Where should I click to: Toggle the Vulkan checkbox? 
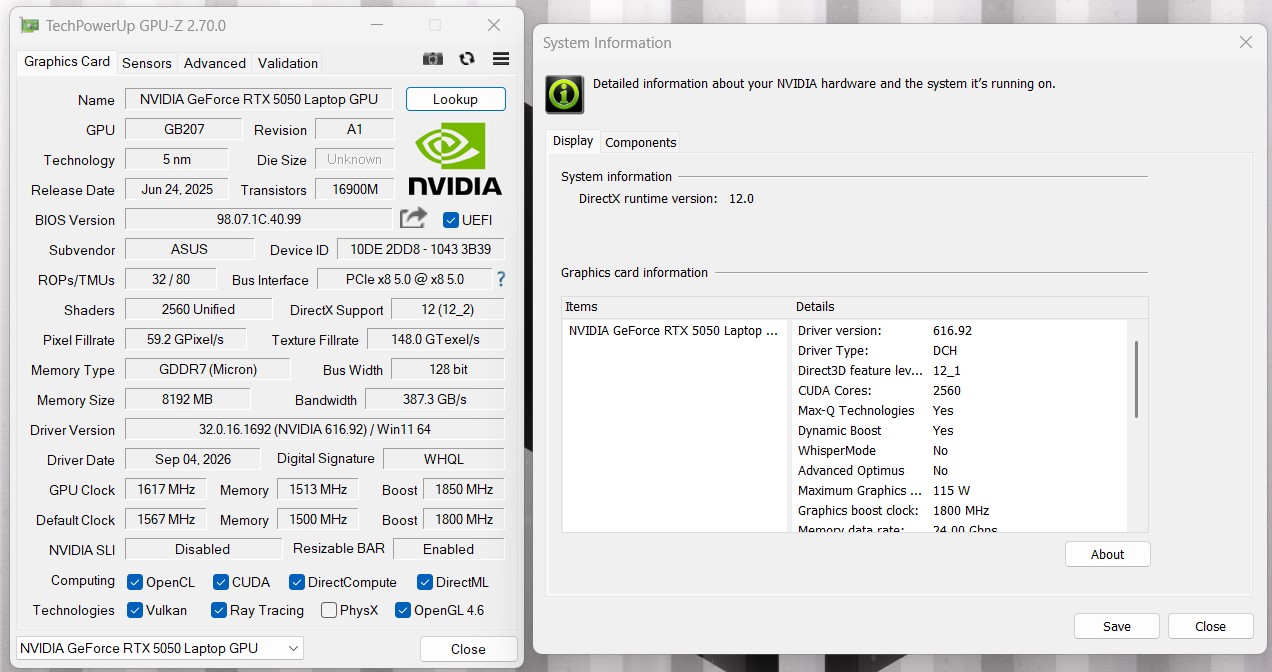point(135,610)
